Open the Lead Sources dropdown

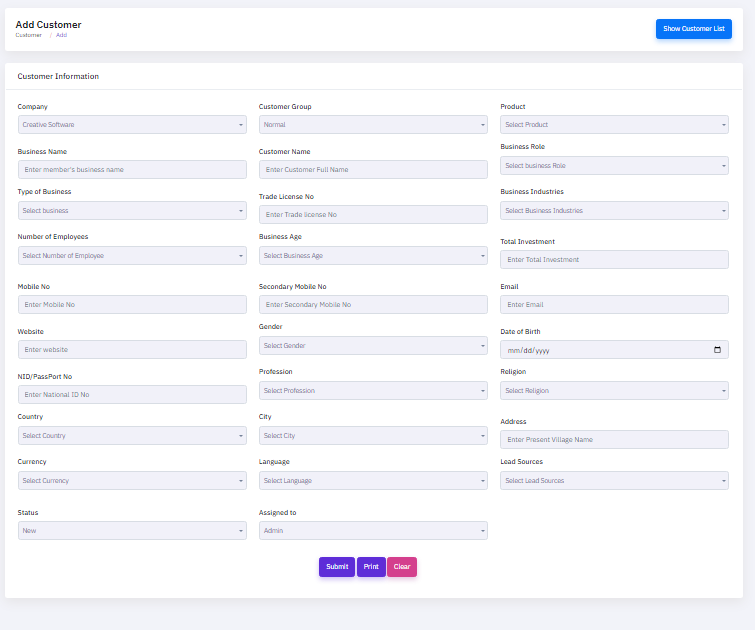[x=614, y=481]
